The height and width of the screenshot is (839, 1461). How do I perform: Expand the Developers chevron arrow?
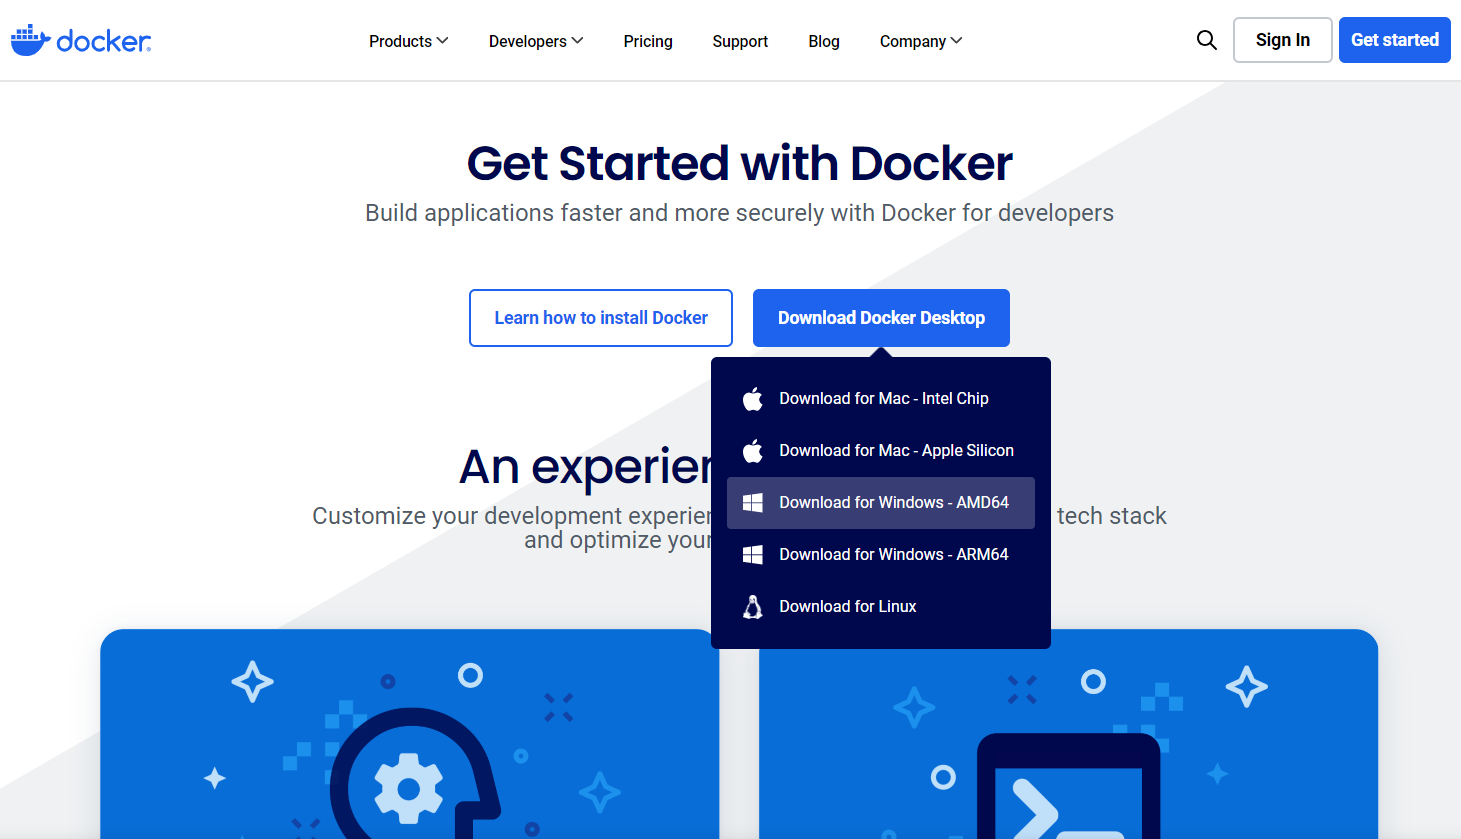point(577,41)
